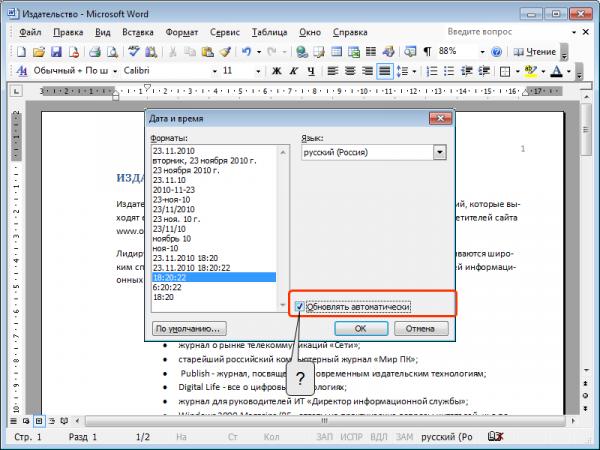Apply bulleted list formatting
Image resolution: width=600 pixels, height=450 pixels.
(449, 71)
